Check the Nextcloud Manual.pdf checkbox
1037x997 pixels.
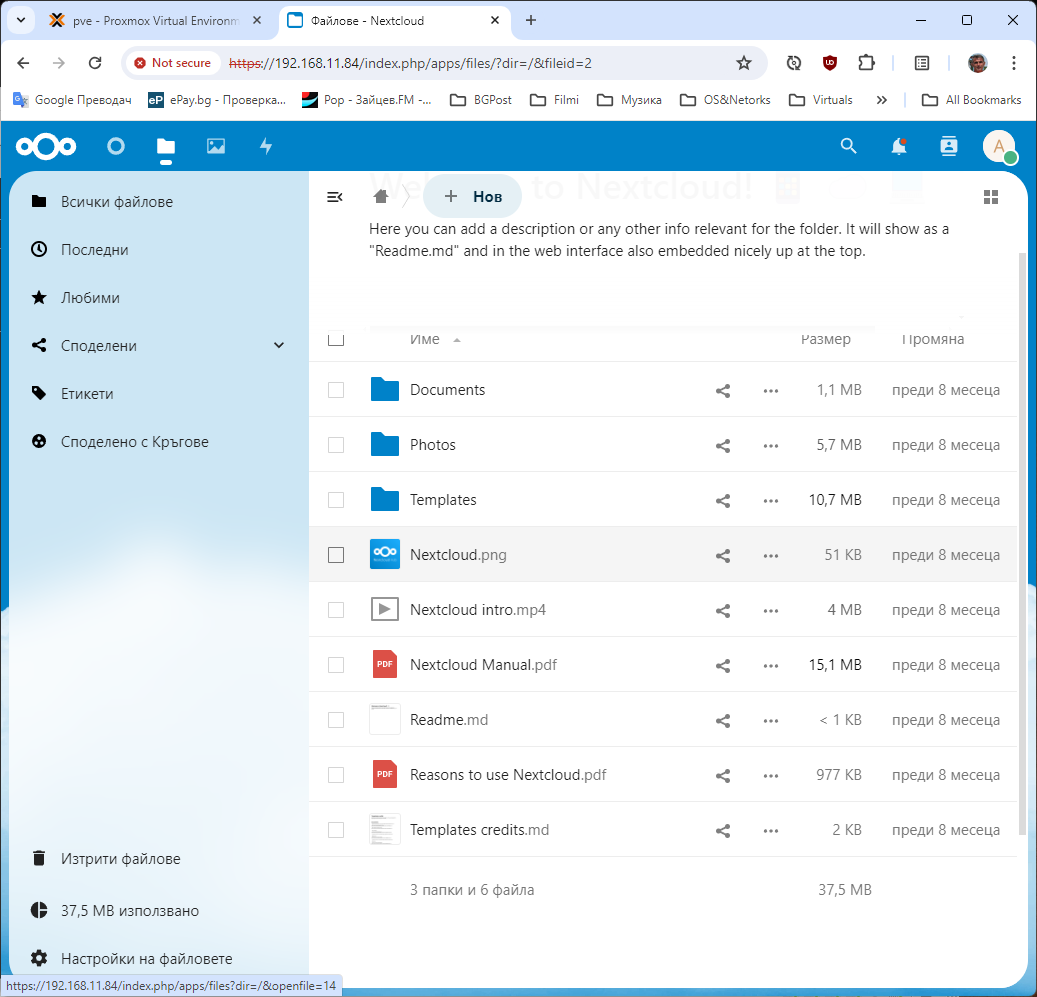tap(336, 664)
